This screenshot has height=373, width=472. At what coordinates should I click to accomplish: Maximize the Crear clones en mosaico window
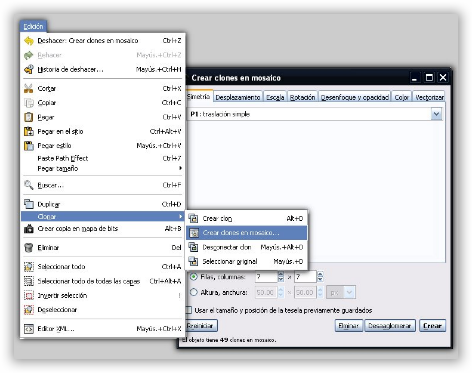[x=429, y=78]
